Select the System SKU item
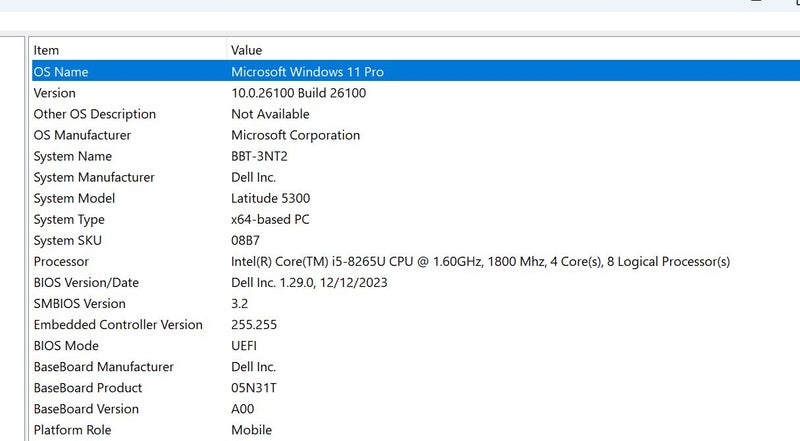This screenshot has width=800, height=441. pos(67,240)
